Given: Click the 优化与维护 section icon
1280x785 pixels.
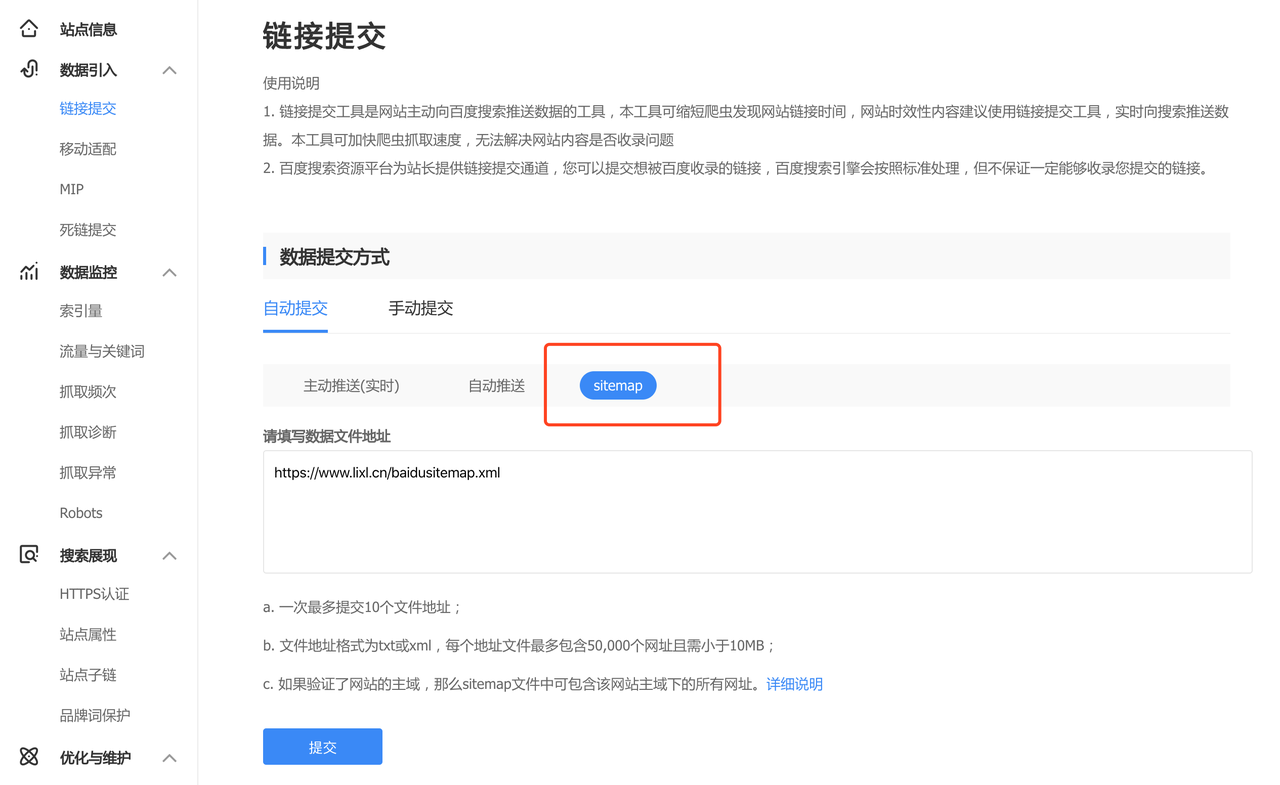Looking at the screenshot, I should pos(29,757).
